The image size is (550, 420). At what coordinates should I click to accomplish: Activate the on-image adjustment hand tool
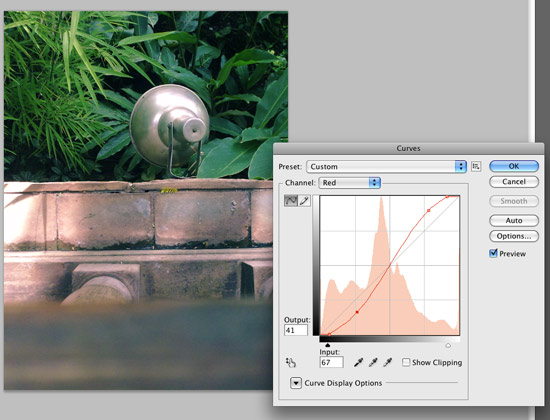pos(291,362)
